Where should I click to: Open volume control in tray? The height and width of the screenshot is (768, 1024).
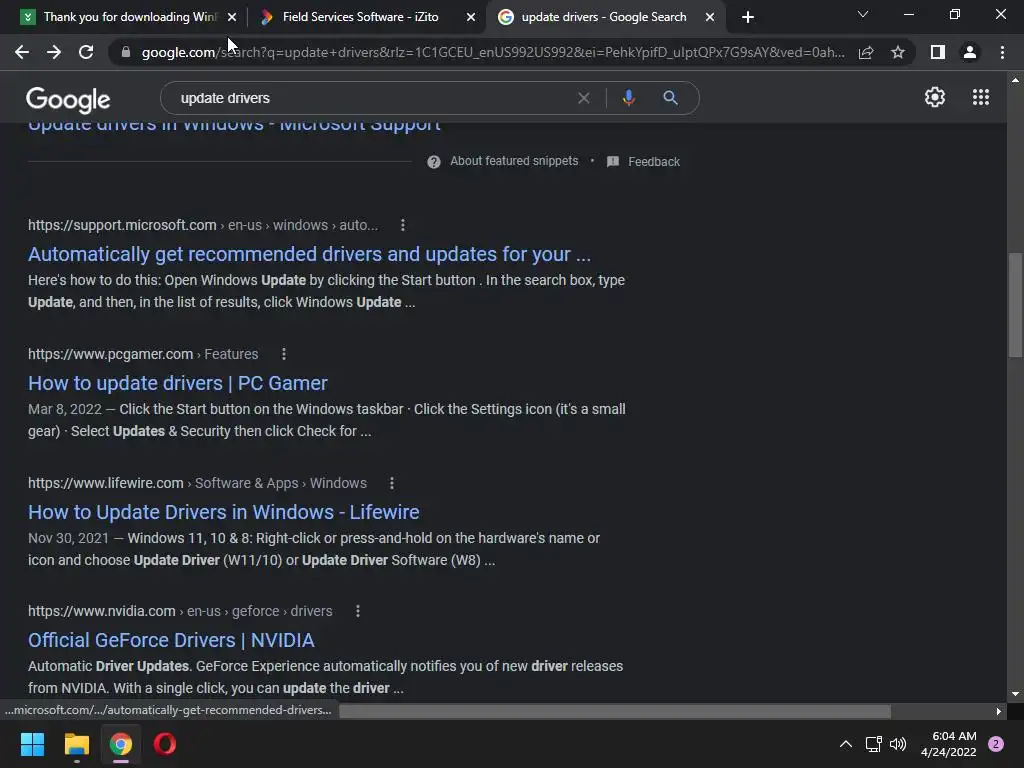898,744
